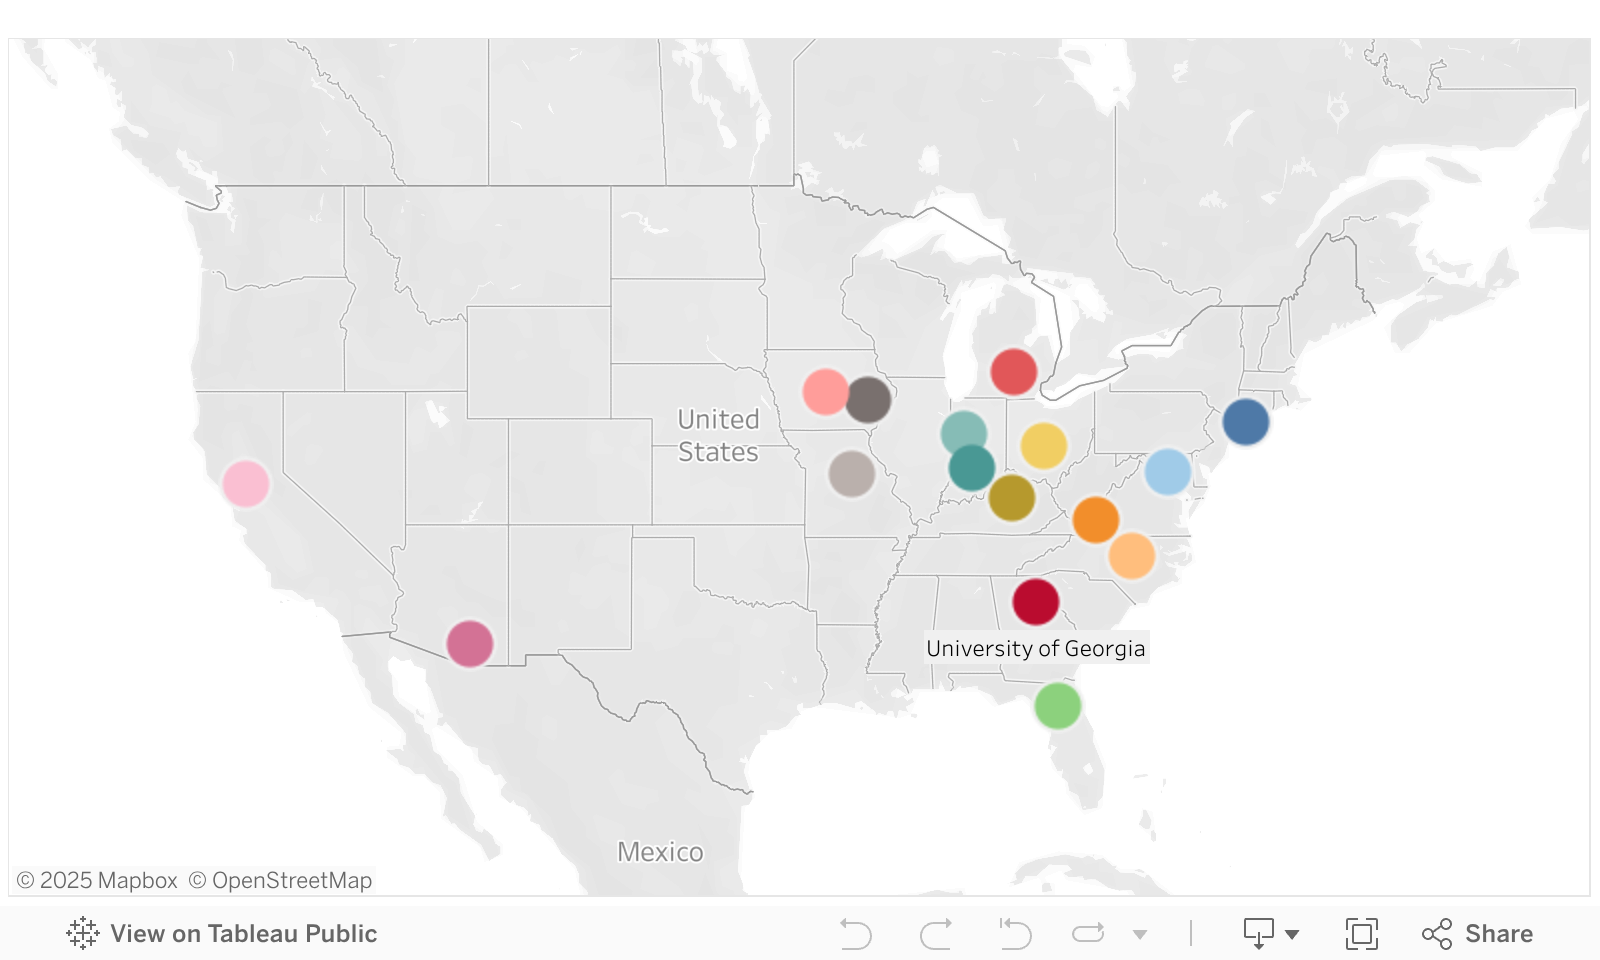Click the Redo icon in the toolbar

(936, 933)
